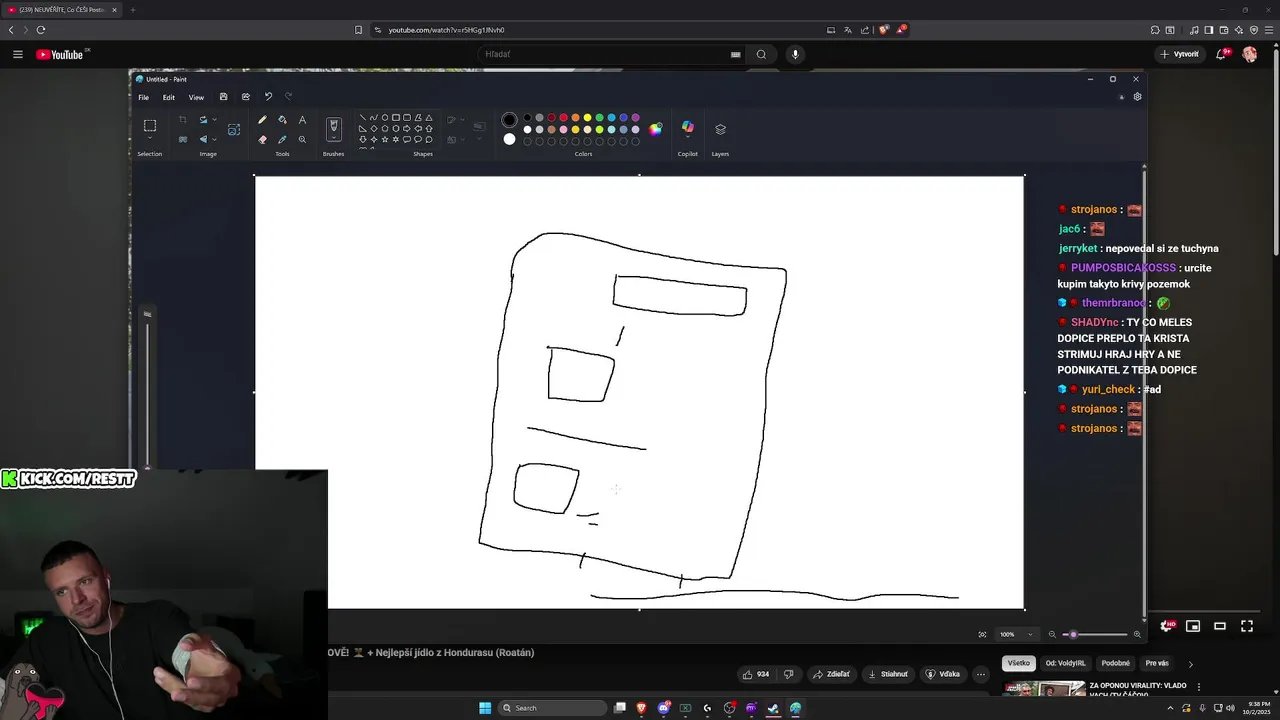
Task: Select the Fill bucket tool in Paint
Action: point(282,120)
